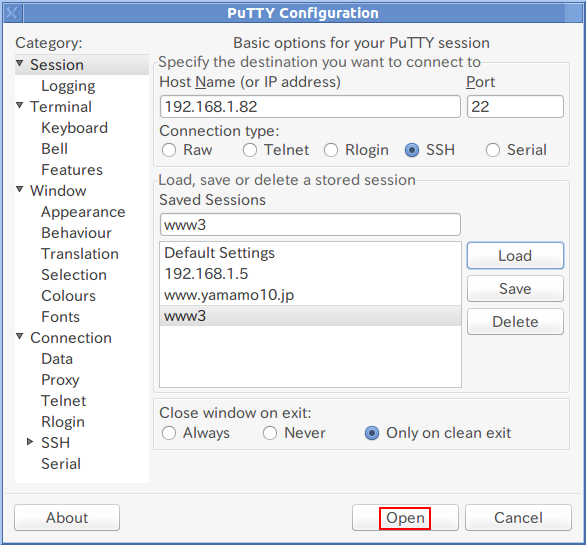Load the selected saved session
The image size is (586, 545).
[x=515, y=256]
